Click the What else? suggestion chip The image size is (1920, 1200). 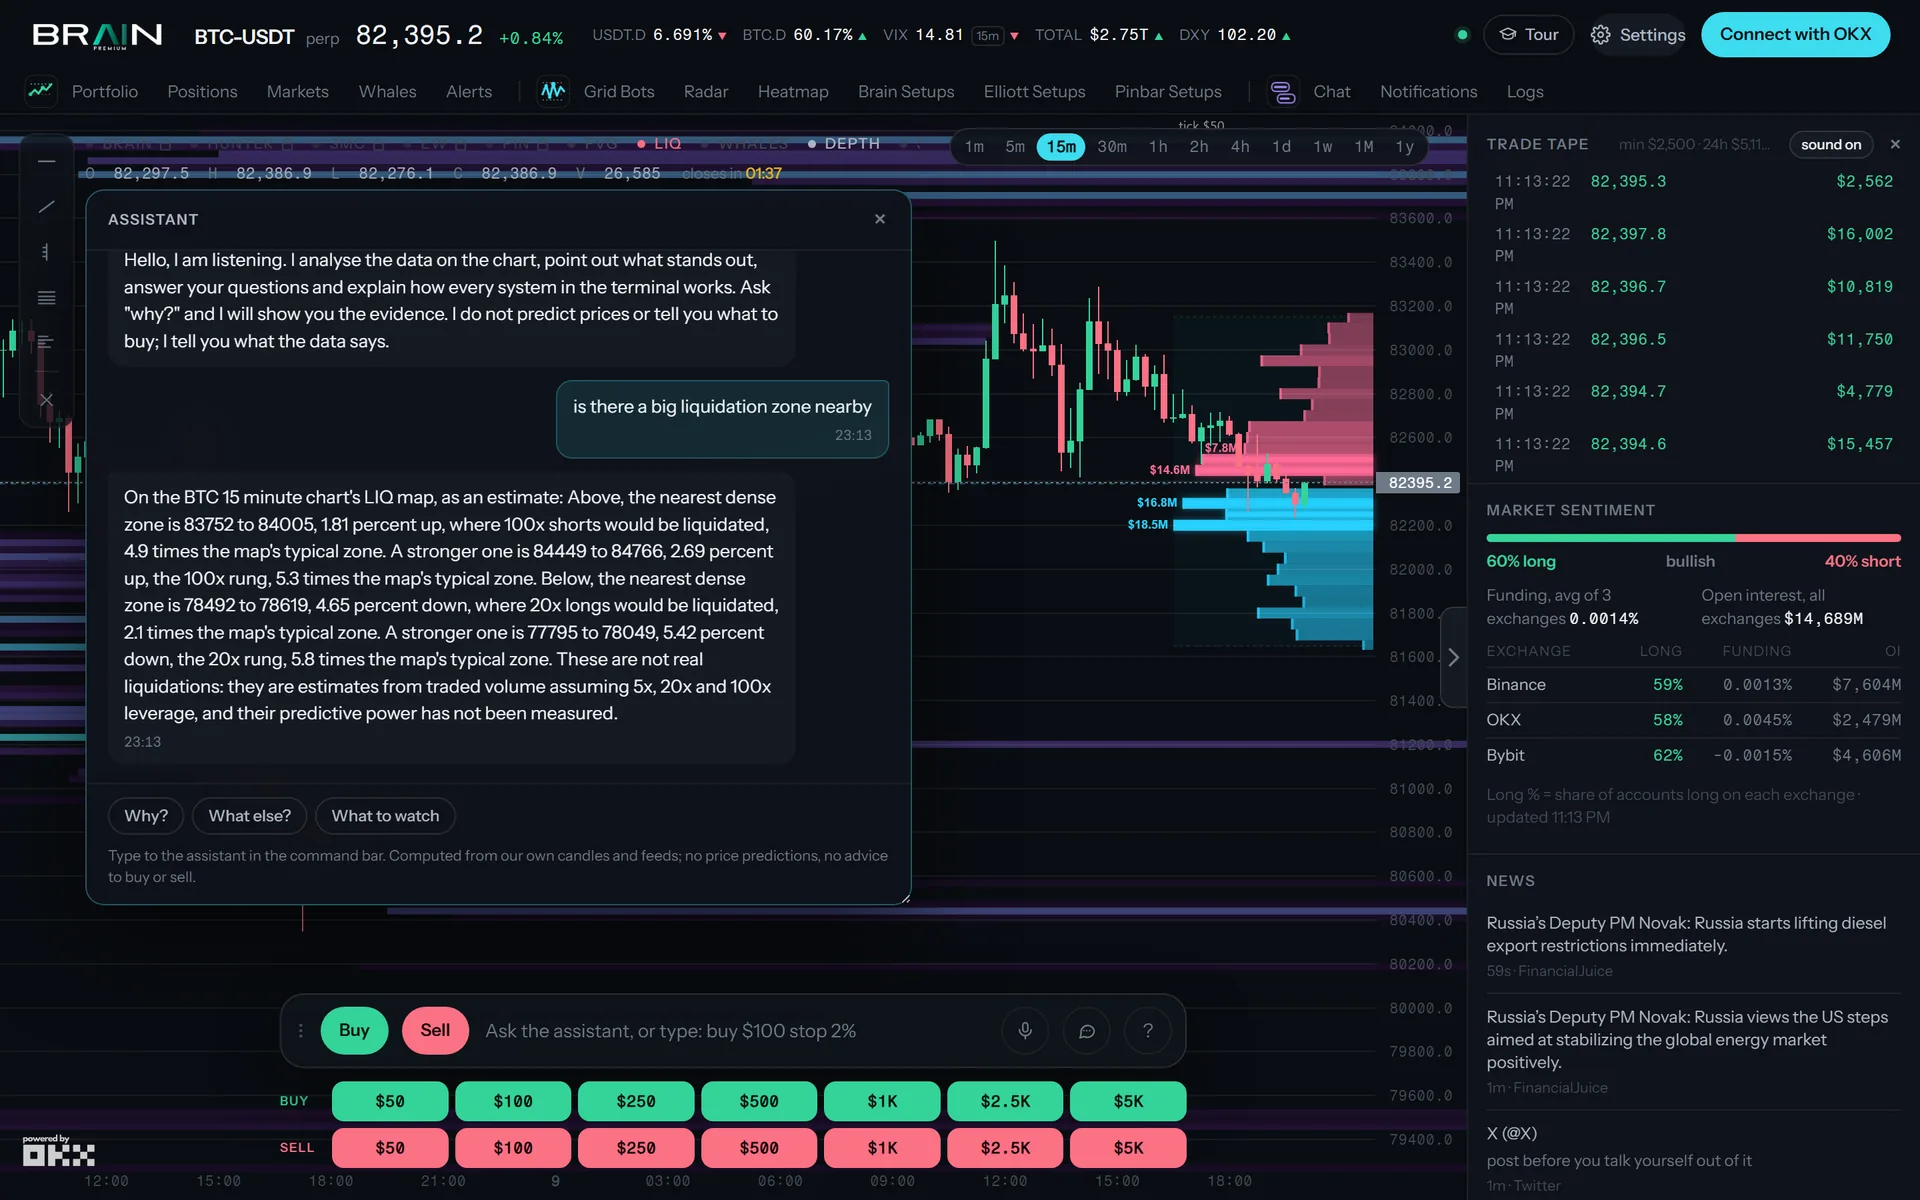point(250,816)
